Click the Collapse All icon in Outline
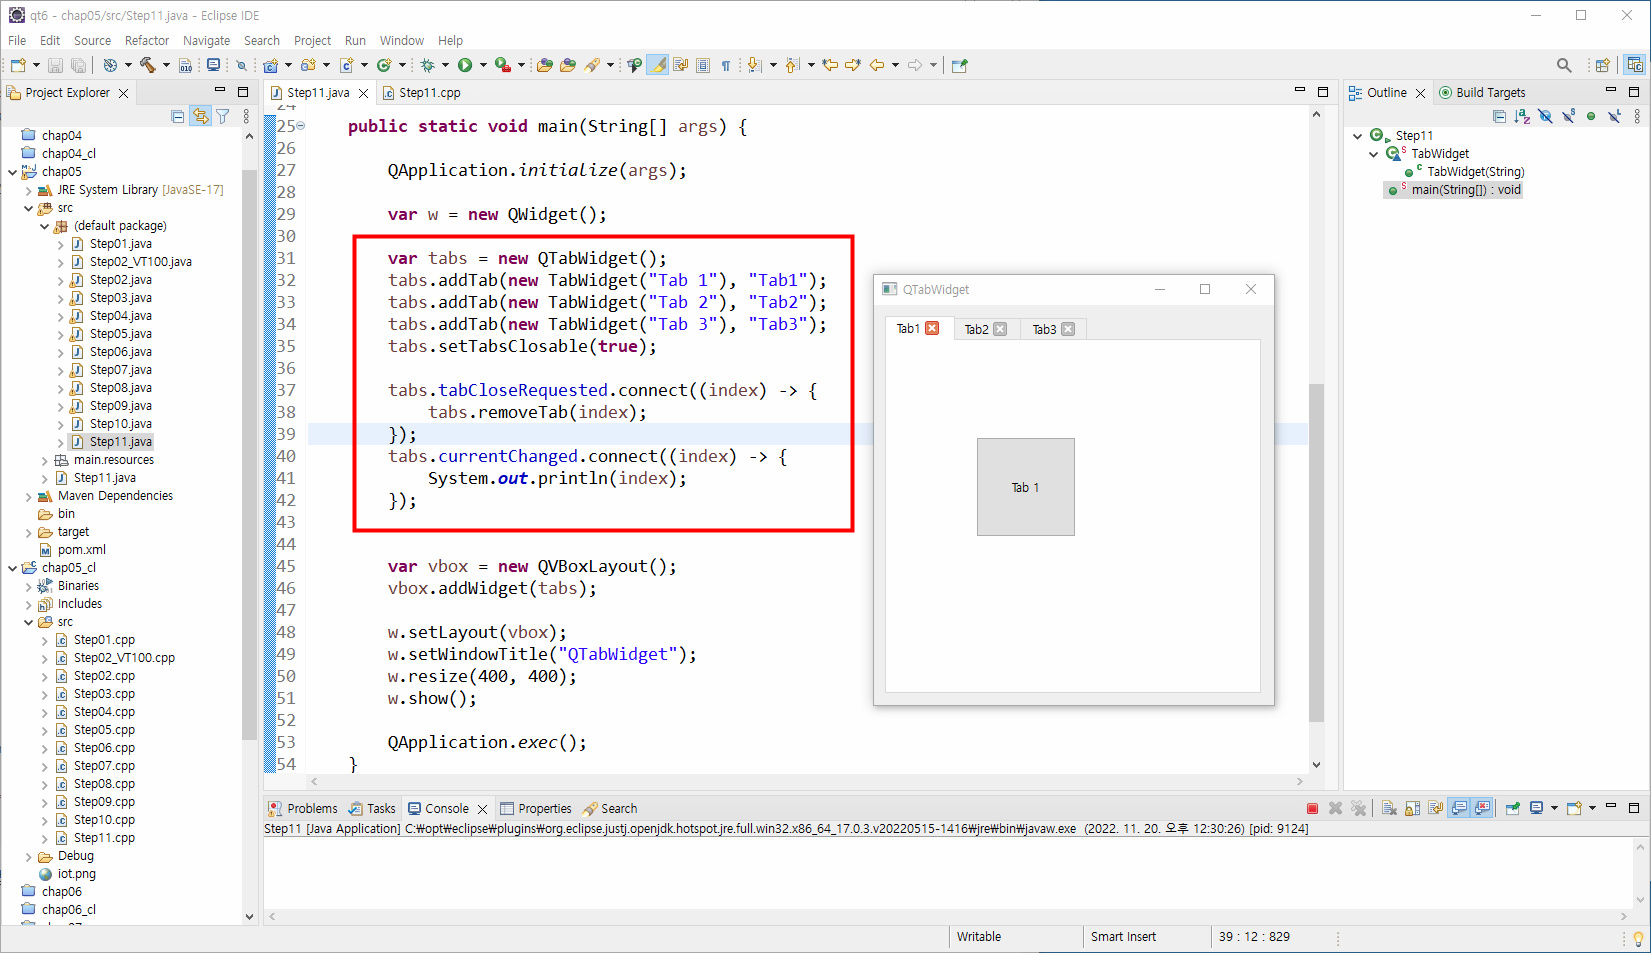This screenshot has height=953, width=1651. click(1499, 116)
